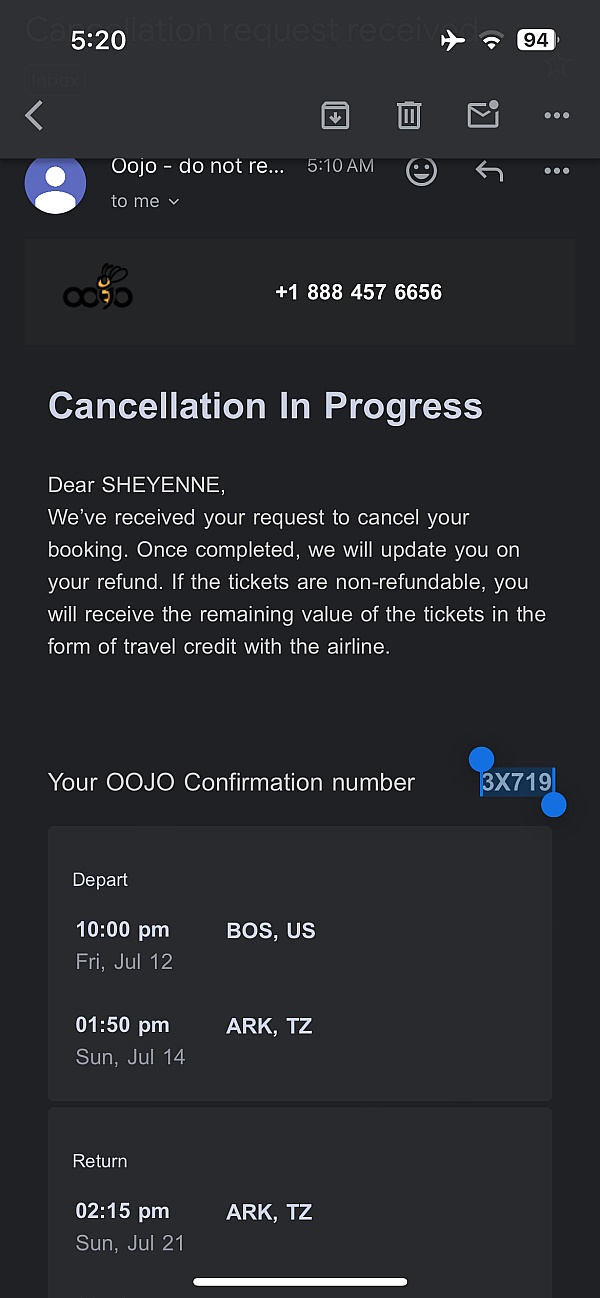Mark email as unread with envelope icon
Screen dimensions: 600x1298
[483, 116]
